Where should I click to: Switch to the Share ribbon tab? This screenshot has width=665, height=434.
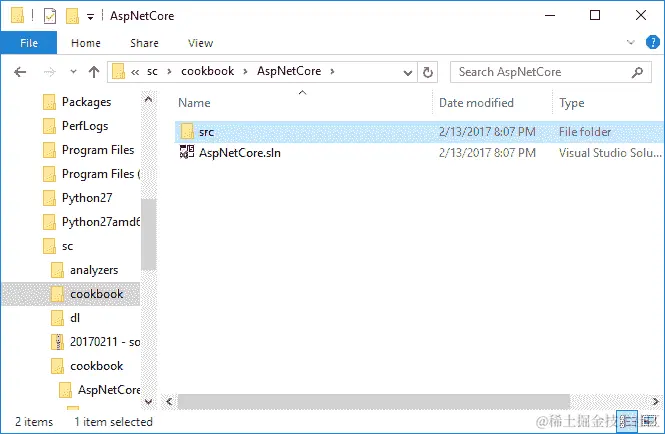pos(144,43)
